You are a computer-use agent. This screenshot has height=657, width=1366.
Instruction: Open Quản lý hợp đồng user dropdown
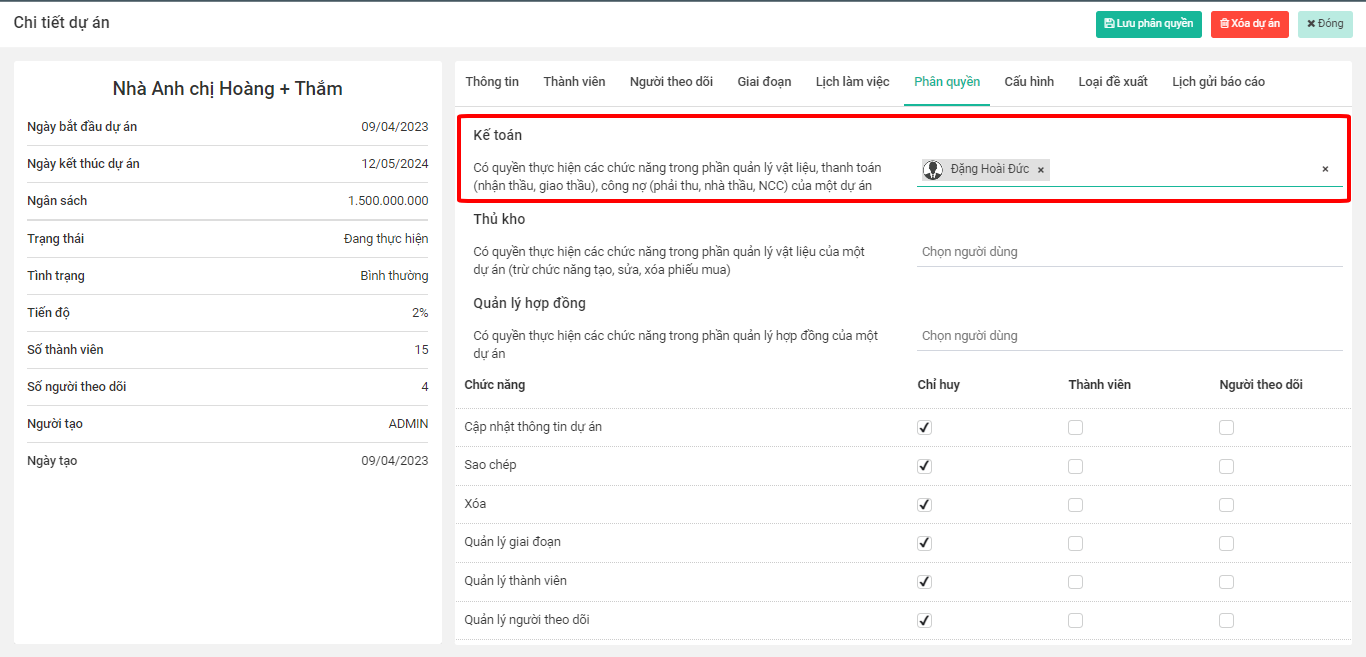(x=1128, y=336)
